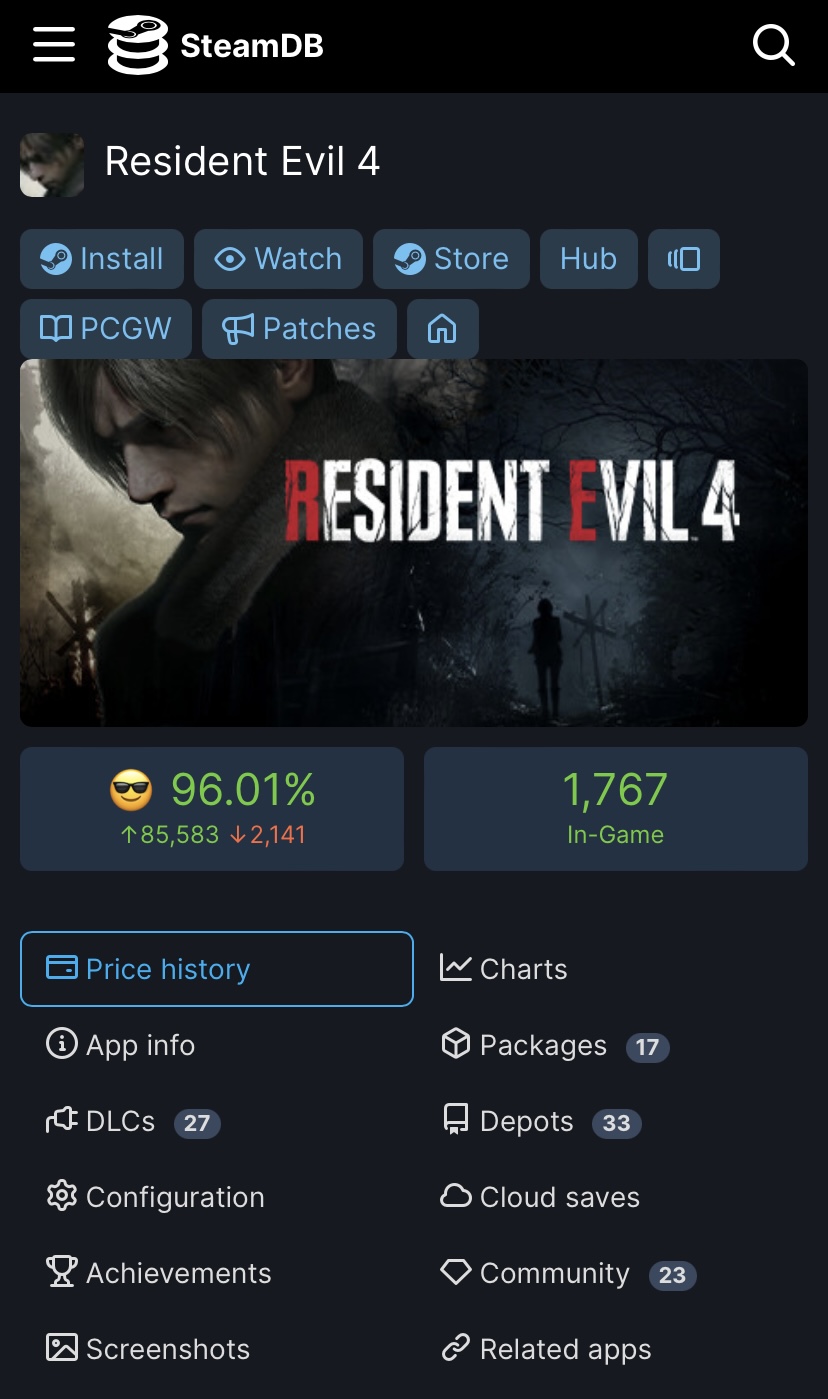The width and height of the screenshot is (828, 1399).
Task: Click the 1,767 In-Game players box
Action: 615,808
